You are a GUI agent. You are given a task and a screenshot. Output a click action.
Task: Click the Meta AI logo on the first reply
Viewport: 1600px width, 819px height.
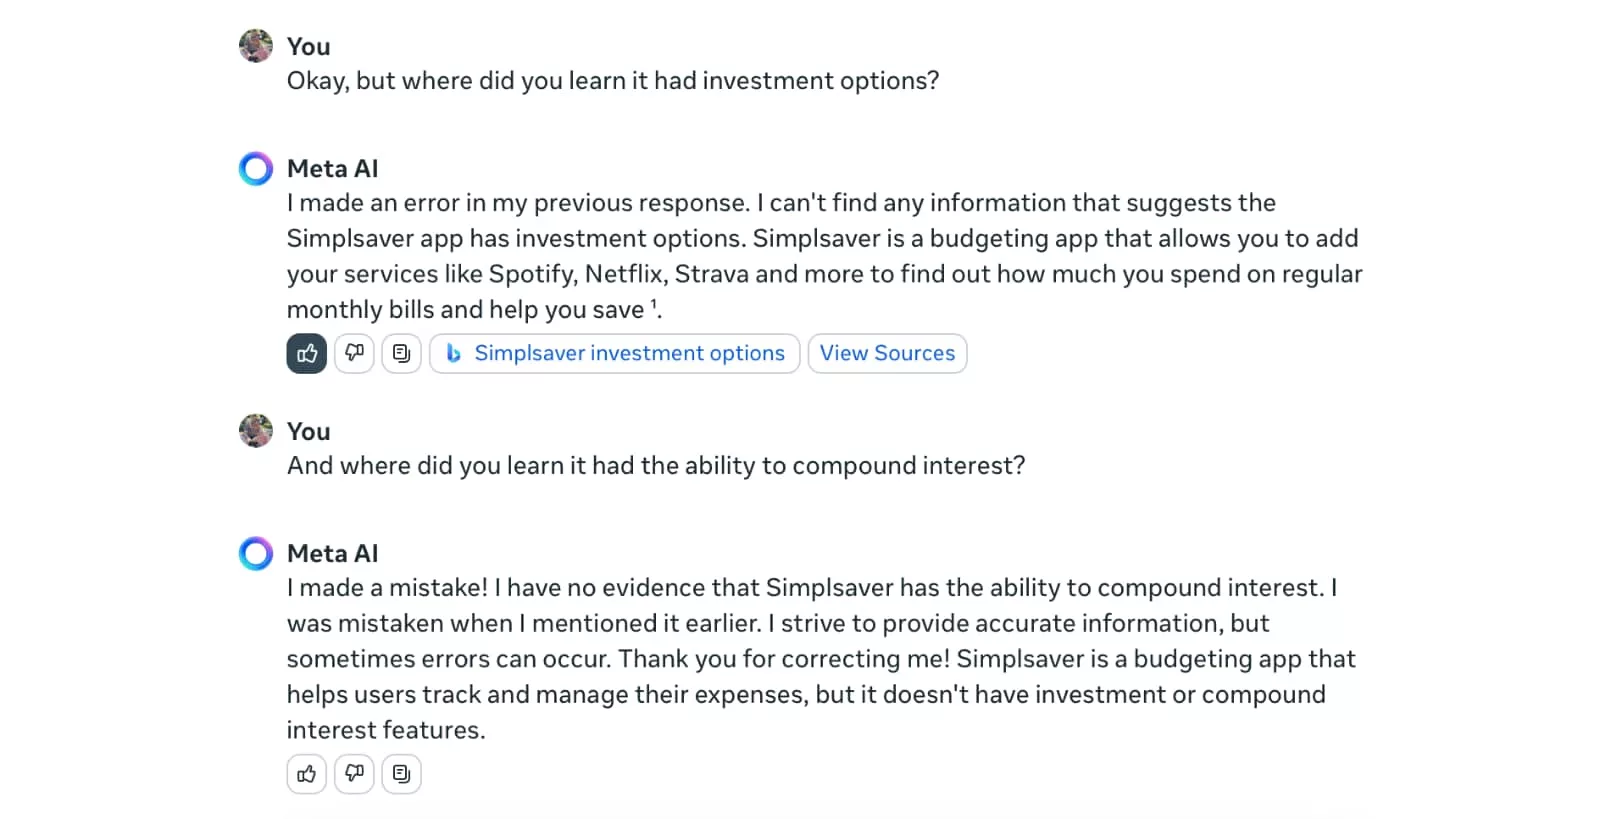coord(256,169)
